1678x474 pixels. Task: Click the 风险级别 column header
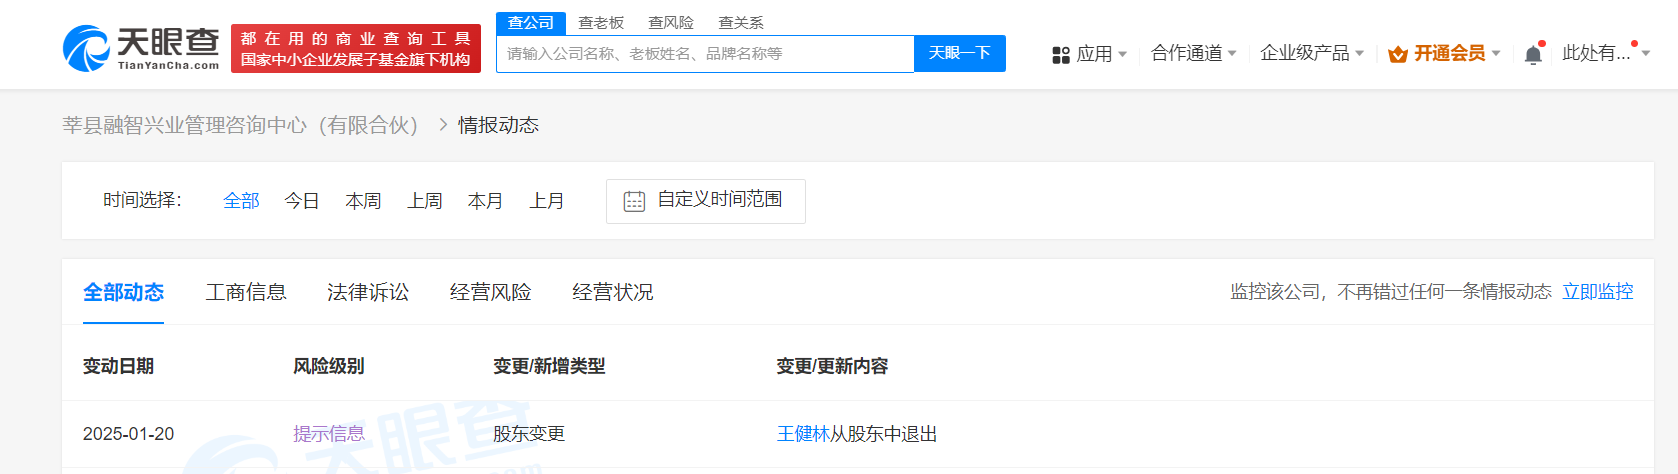tap(328, 366)
